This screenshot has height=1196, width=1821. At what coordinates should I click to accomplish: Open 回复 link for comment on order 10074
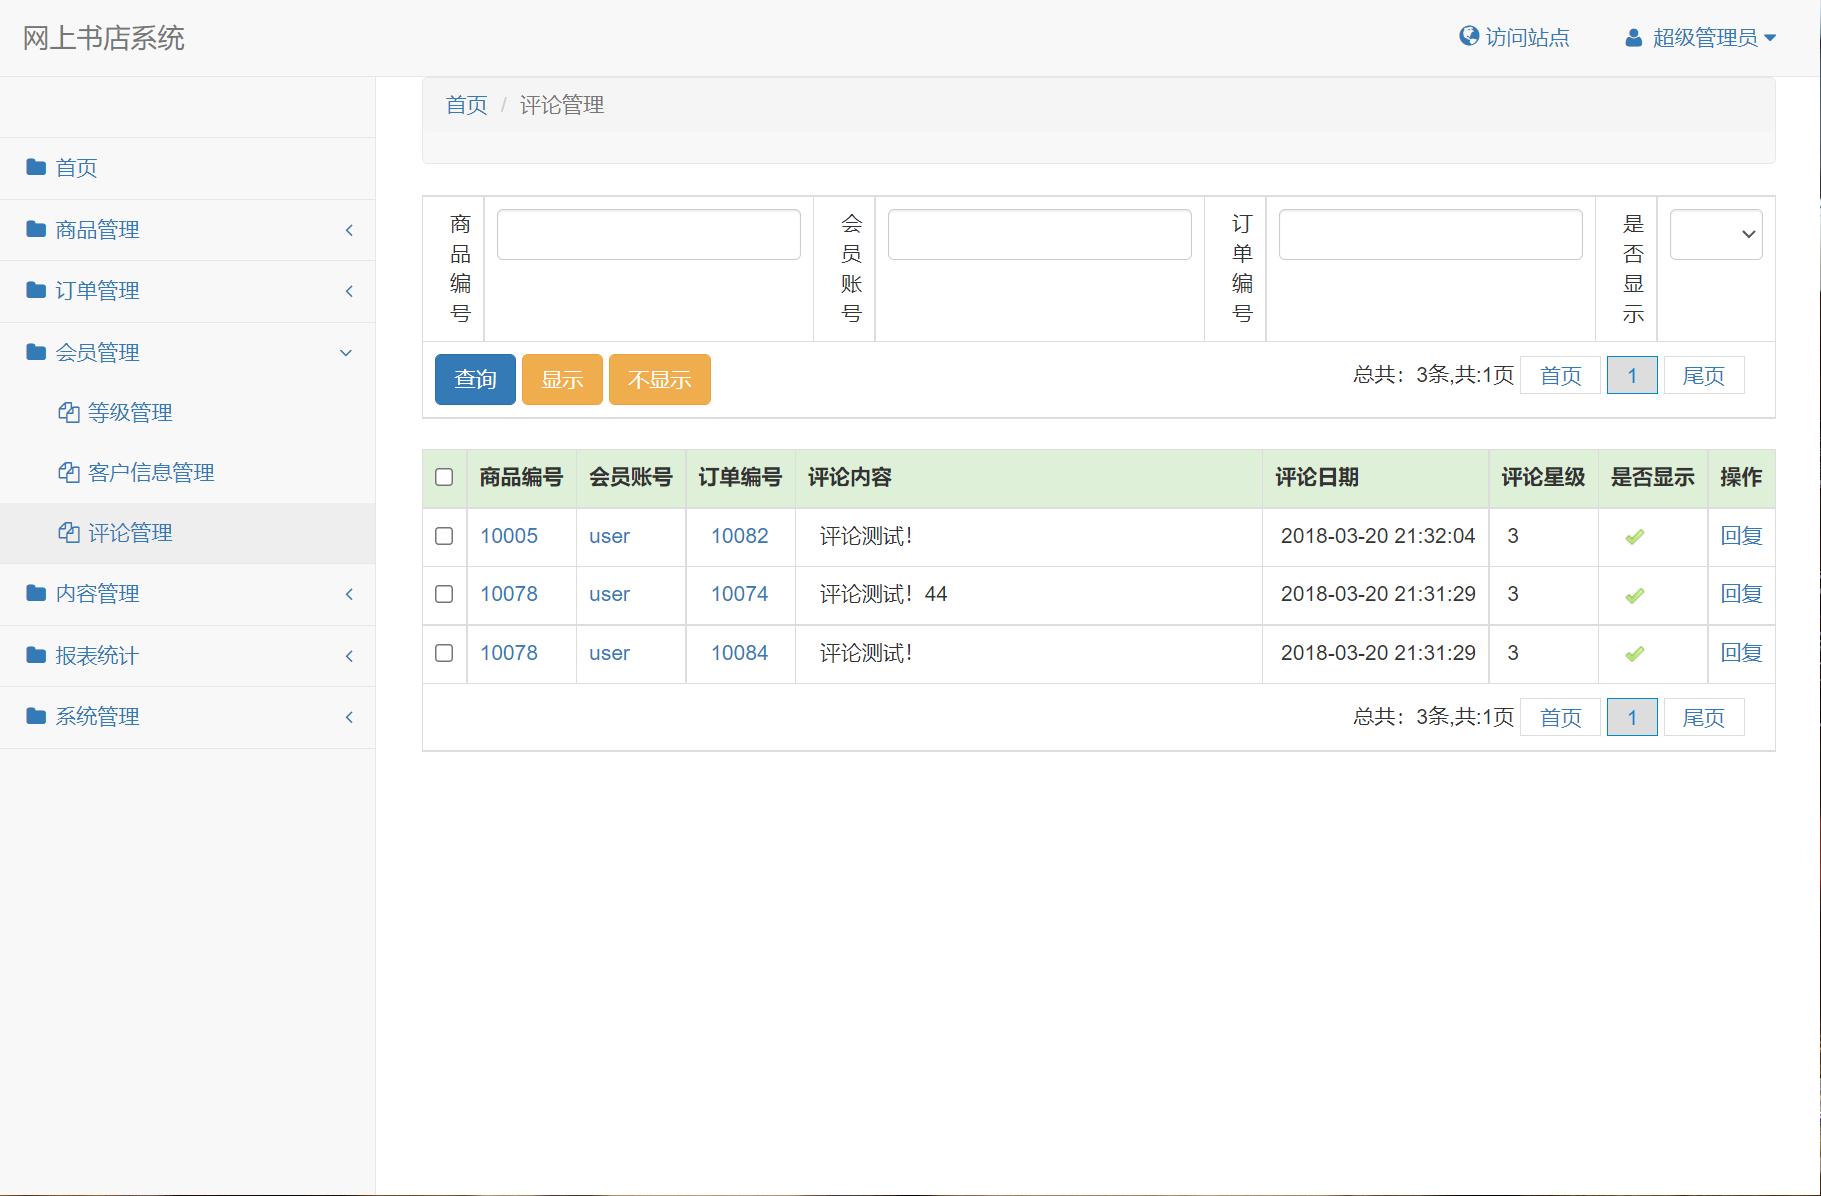pyautogui.click(x=1740, y=594)
